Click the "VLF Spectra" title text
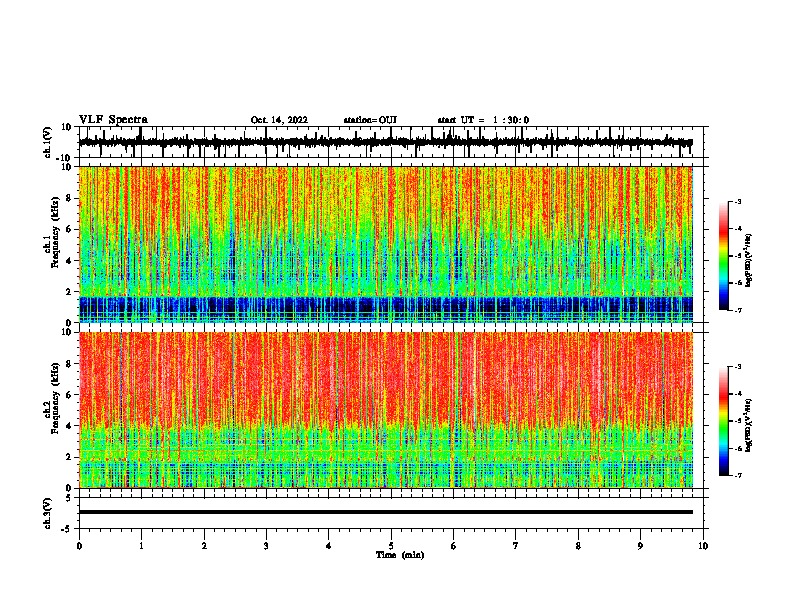792x612 pixels. click(113, 120)
